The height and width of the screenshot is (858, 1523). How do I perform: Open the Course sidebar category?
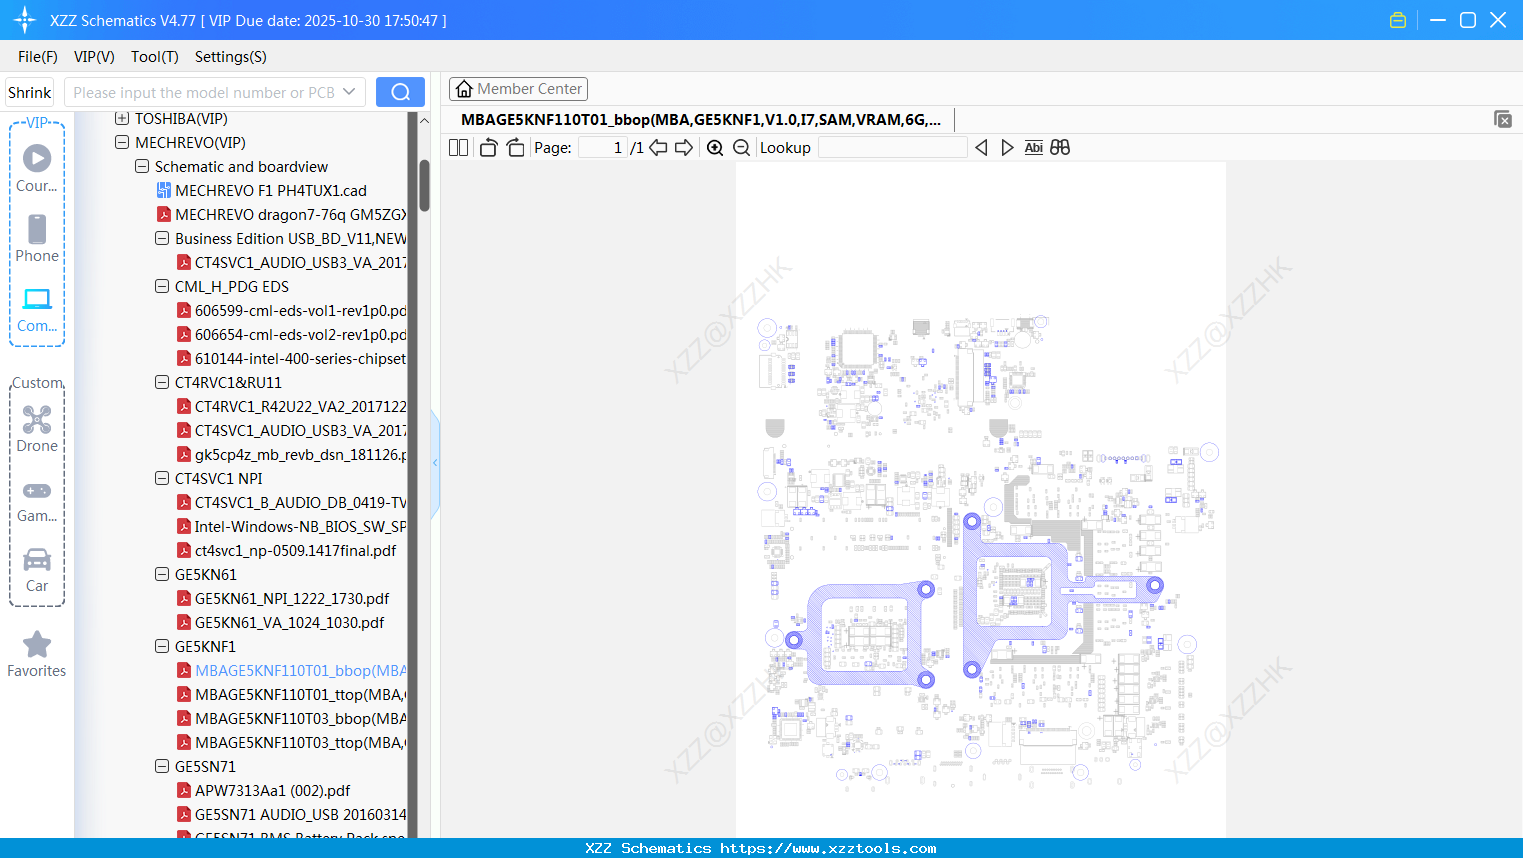click(37, 167)
